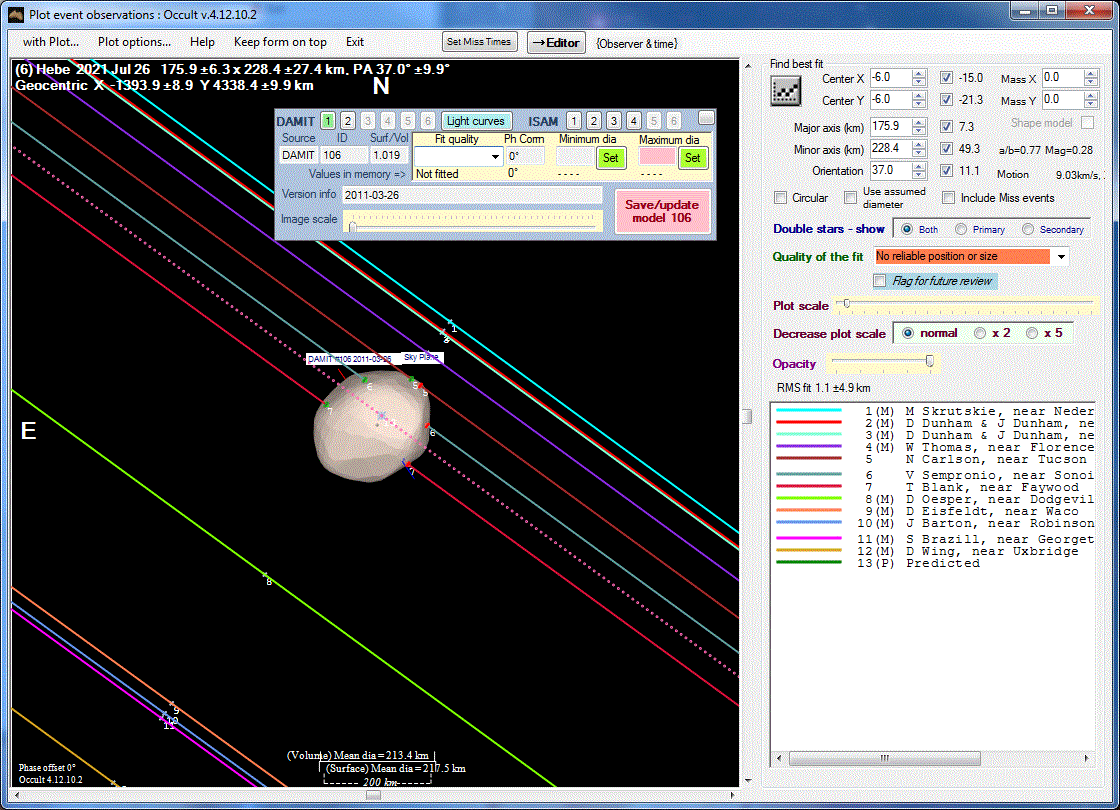Open the Fit quality dropdown

pos(495,156)
